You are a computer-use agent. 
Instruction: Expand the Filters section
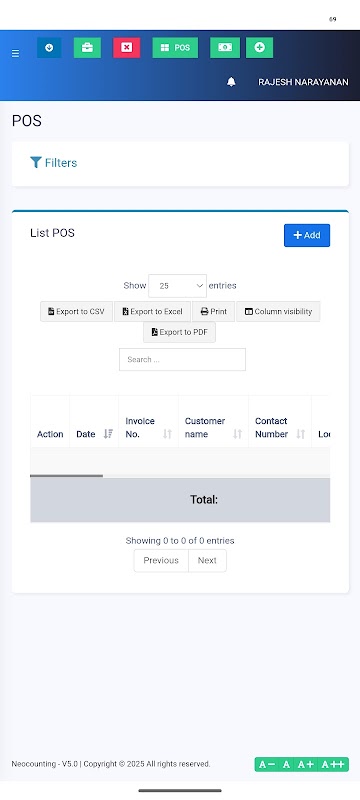54,163
